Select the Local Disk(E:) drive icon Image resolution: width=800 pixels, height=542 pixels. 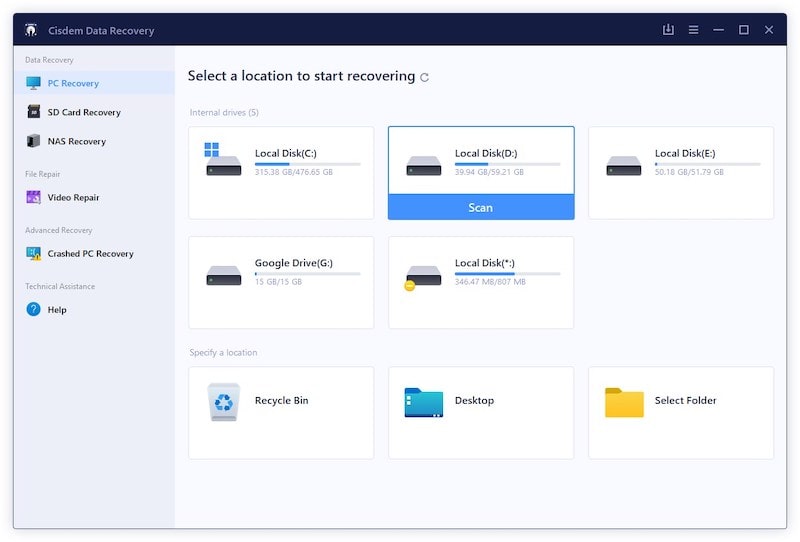pos(623,165)
